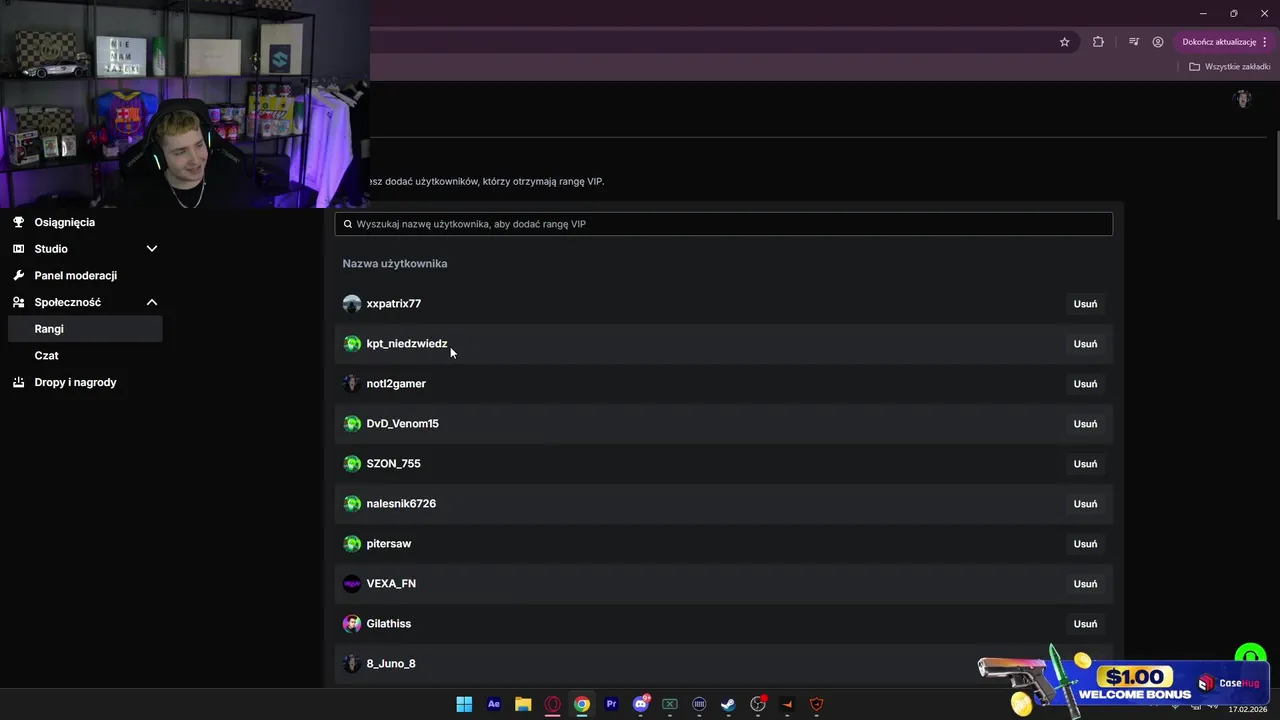Click the 8_Juno_8 username
Image resolution: width=1280 pixels, height=720 pixels.
(x=391, y=664)
